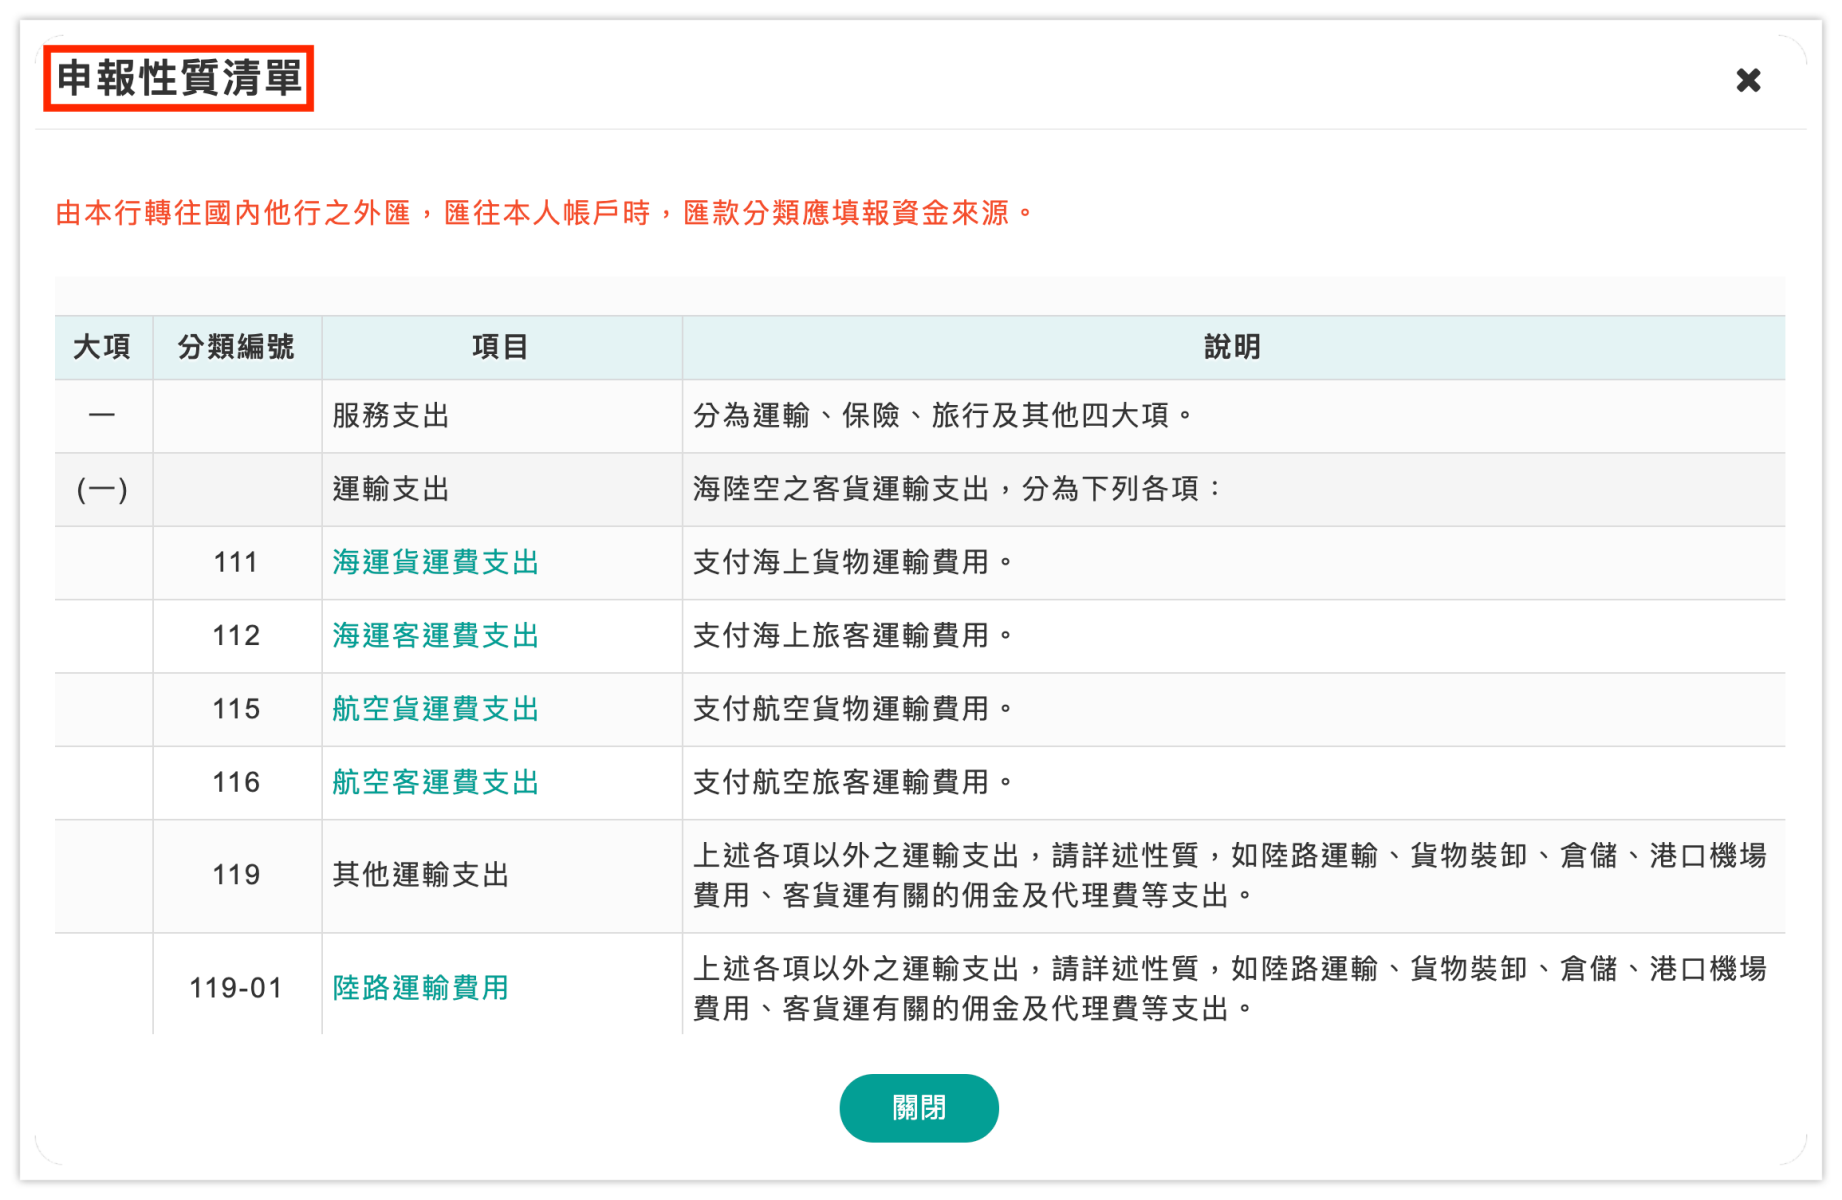Image resolution: width=1842 pixels, height=1200 pixels.
Task: Click the 說明 column header
Action: 1232,347
